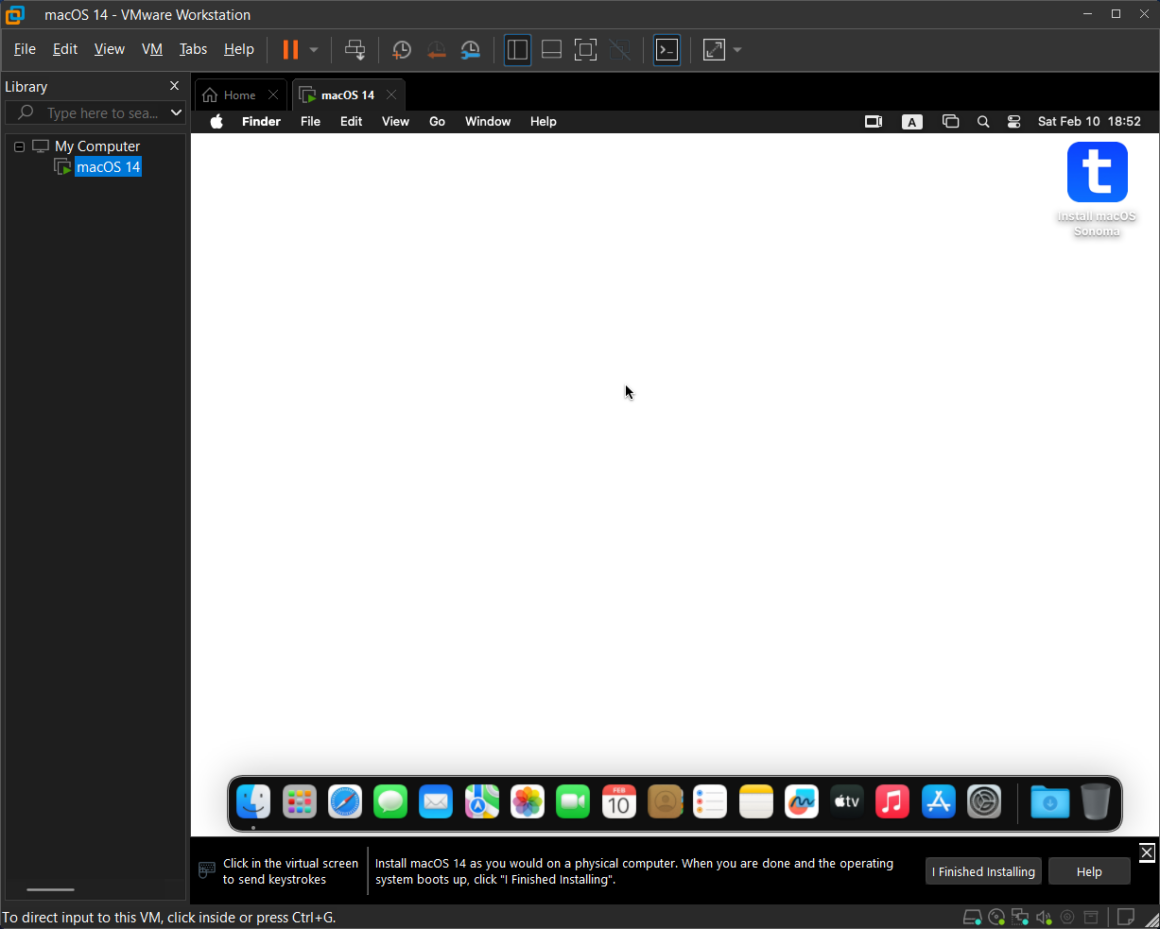The image size is (1160, 929).
Task: Revert the VM to its snapshot
Action: [436, 50]
